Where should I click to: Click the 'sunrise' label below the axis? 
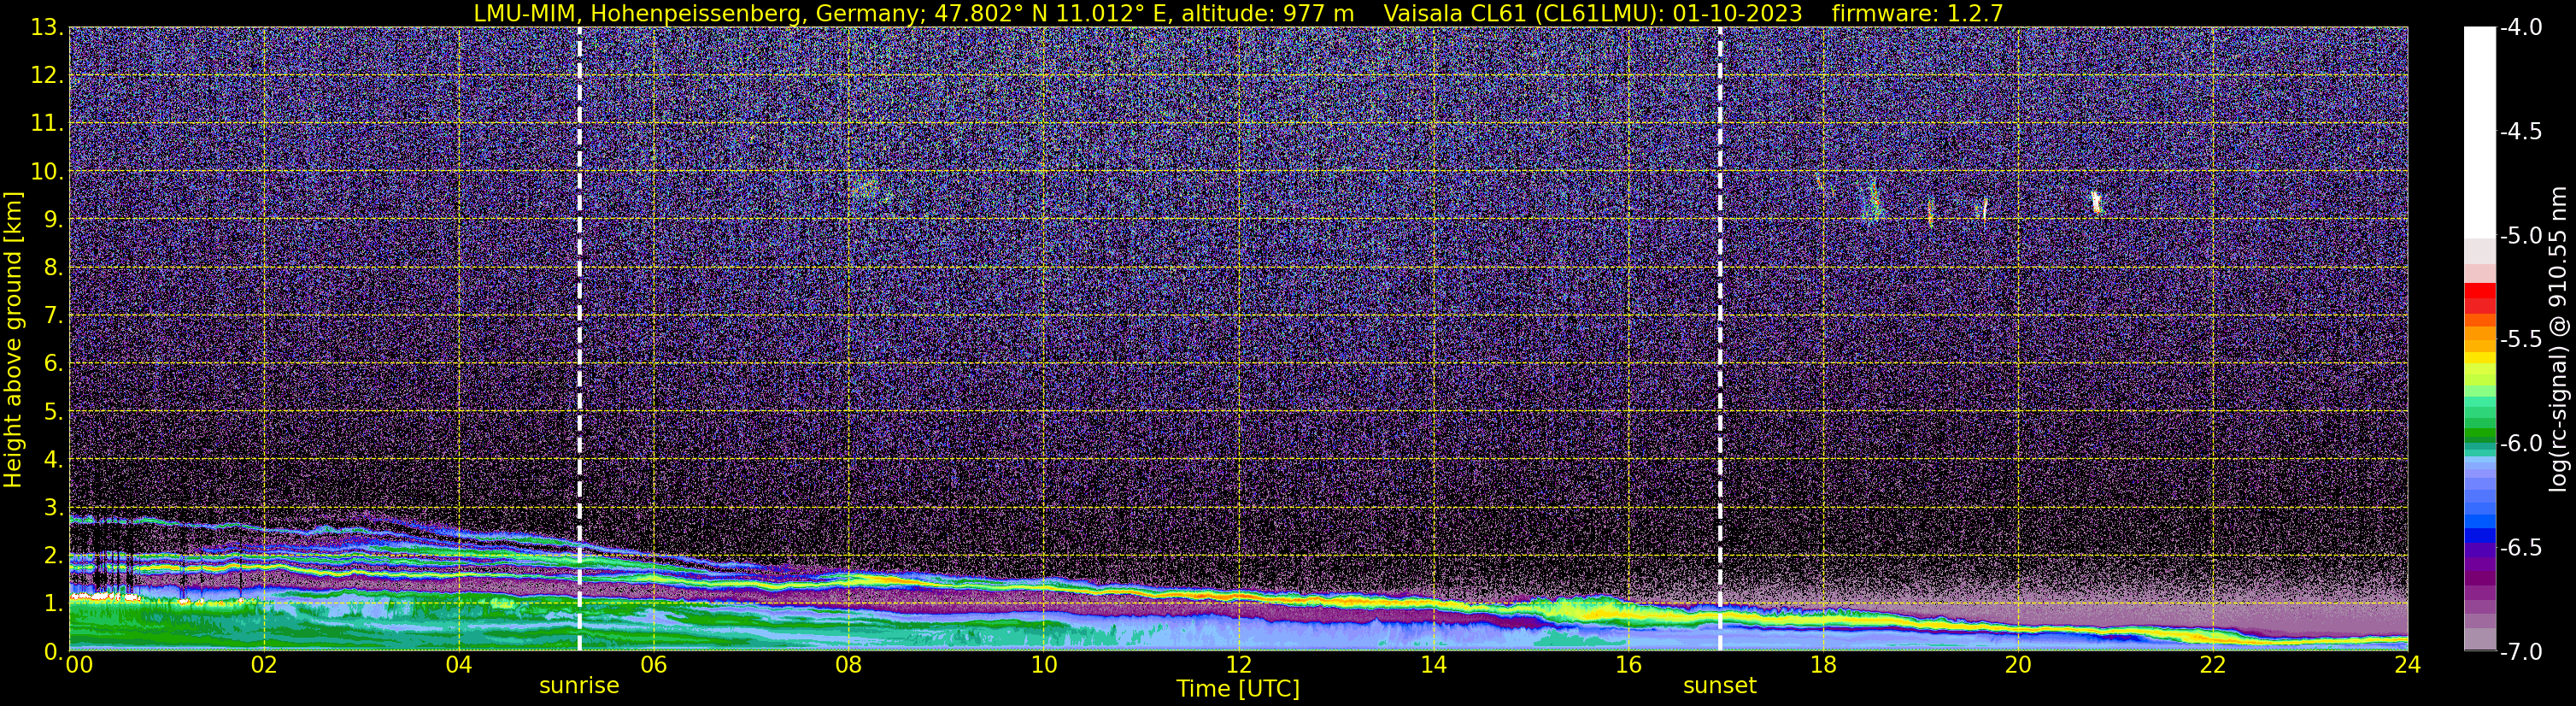point(579,686)
